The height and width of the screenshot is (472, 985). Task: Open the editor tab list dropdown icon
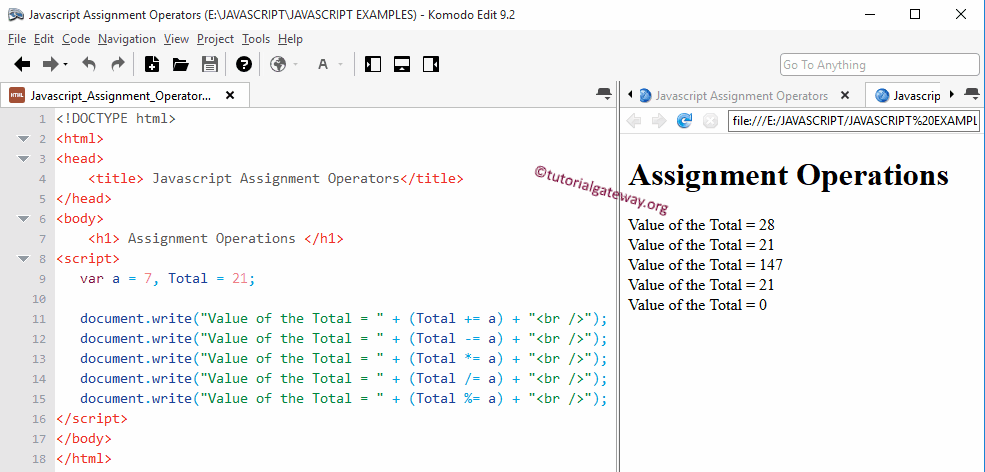603,94
